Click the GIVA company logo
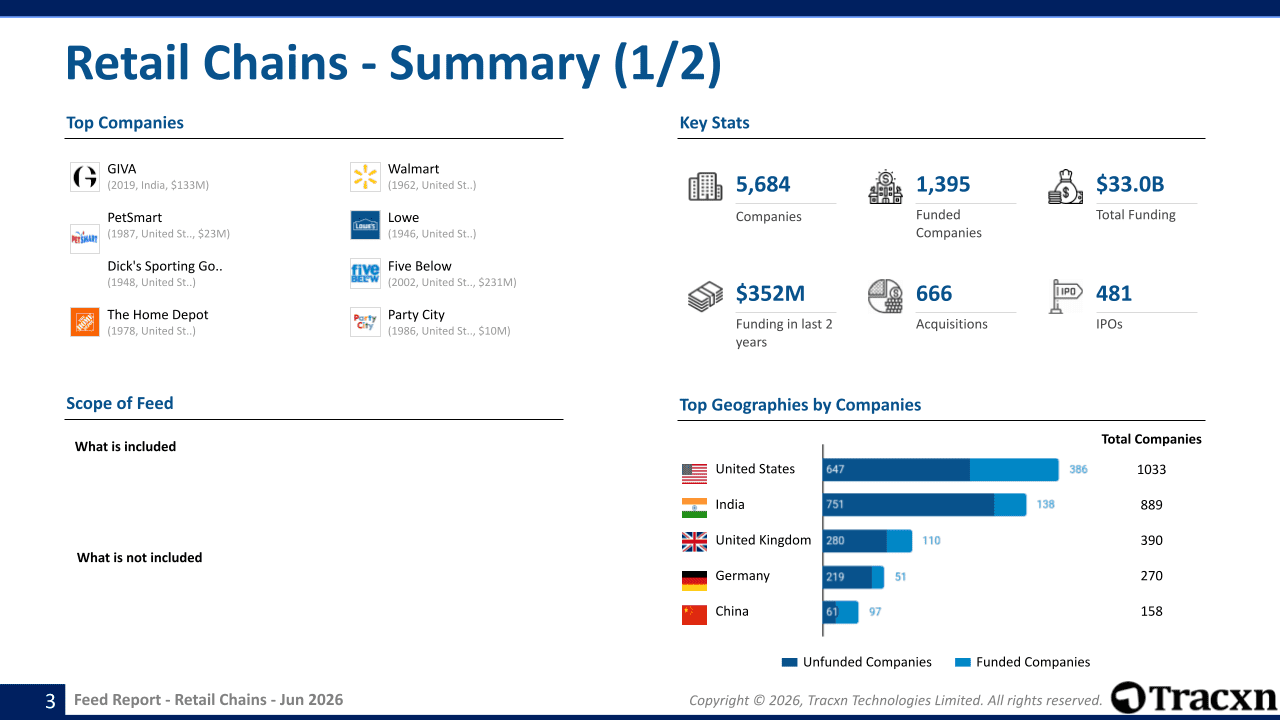Screen dimensions: 1280x720 pos(85,177)
